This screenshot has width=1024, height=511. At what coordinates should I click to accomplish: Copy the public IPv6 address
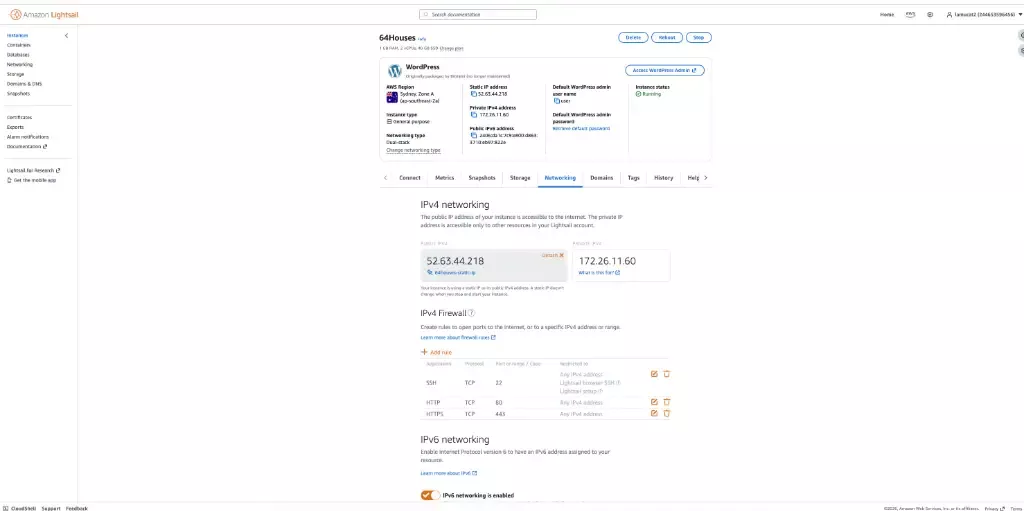tap(473, 135)
